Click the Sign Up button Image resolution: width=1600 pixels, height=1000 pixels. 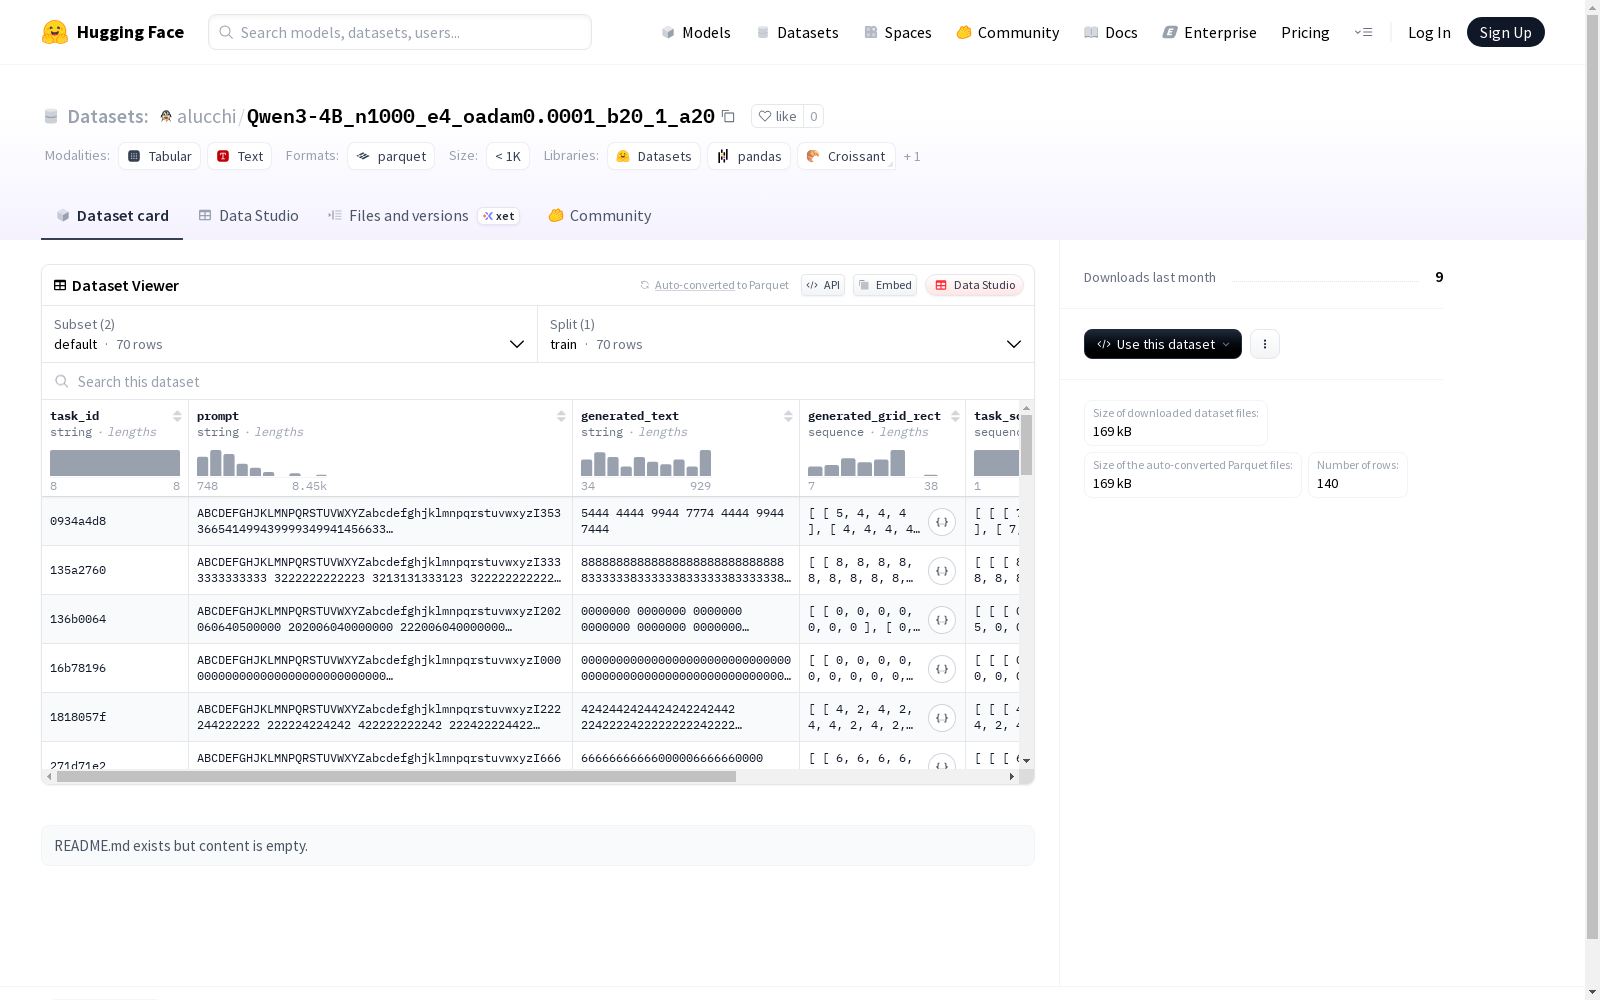1505,32
